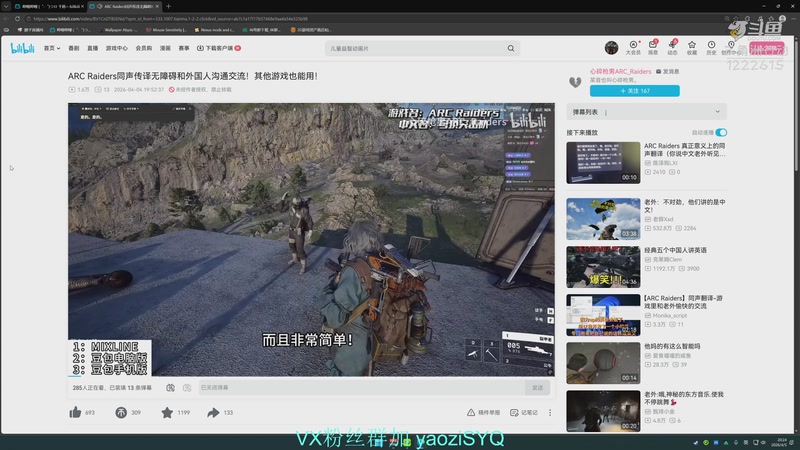Open thumbnail for 【ARC Raiders】同声翻译 video
800x450 pixels.
tap(603, 315)
